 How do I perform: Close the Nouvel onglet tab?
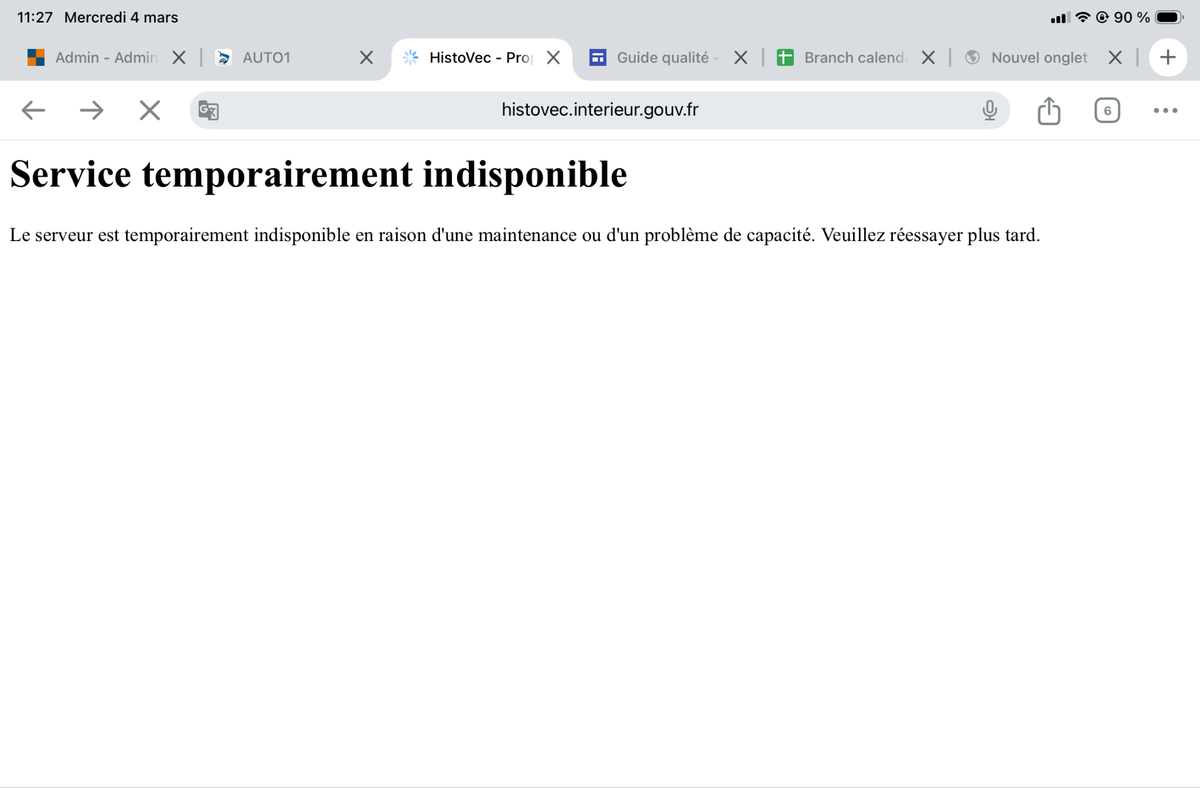(1116, 58)
